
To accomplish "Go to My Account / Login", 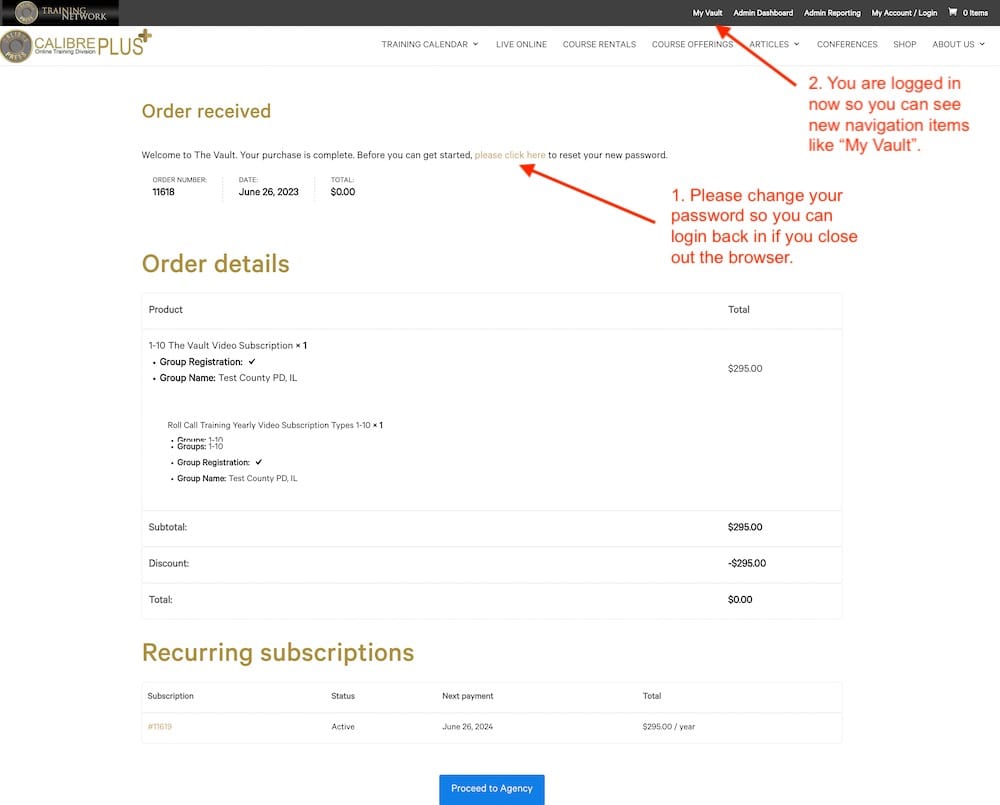I will tap(904, 13).
